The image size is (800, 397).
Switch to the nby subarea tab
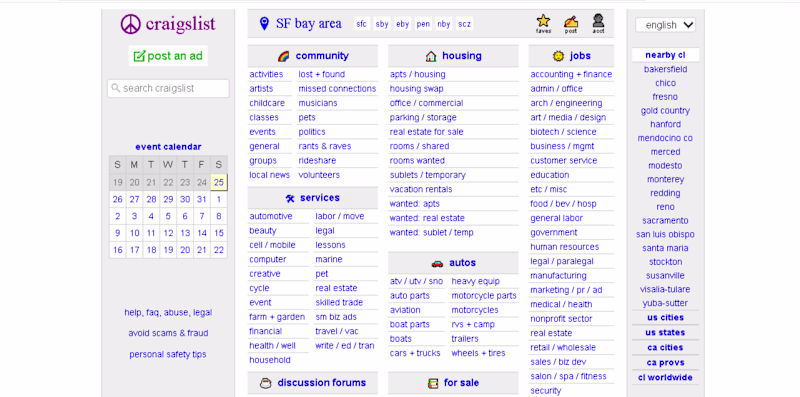444,24
